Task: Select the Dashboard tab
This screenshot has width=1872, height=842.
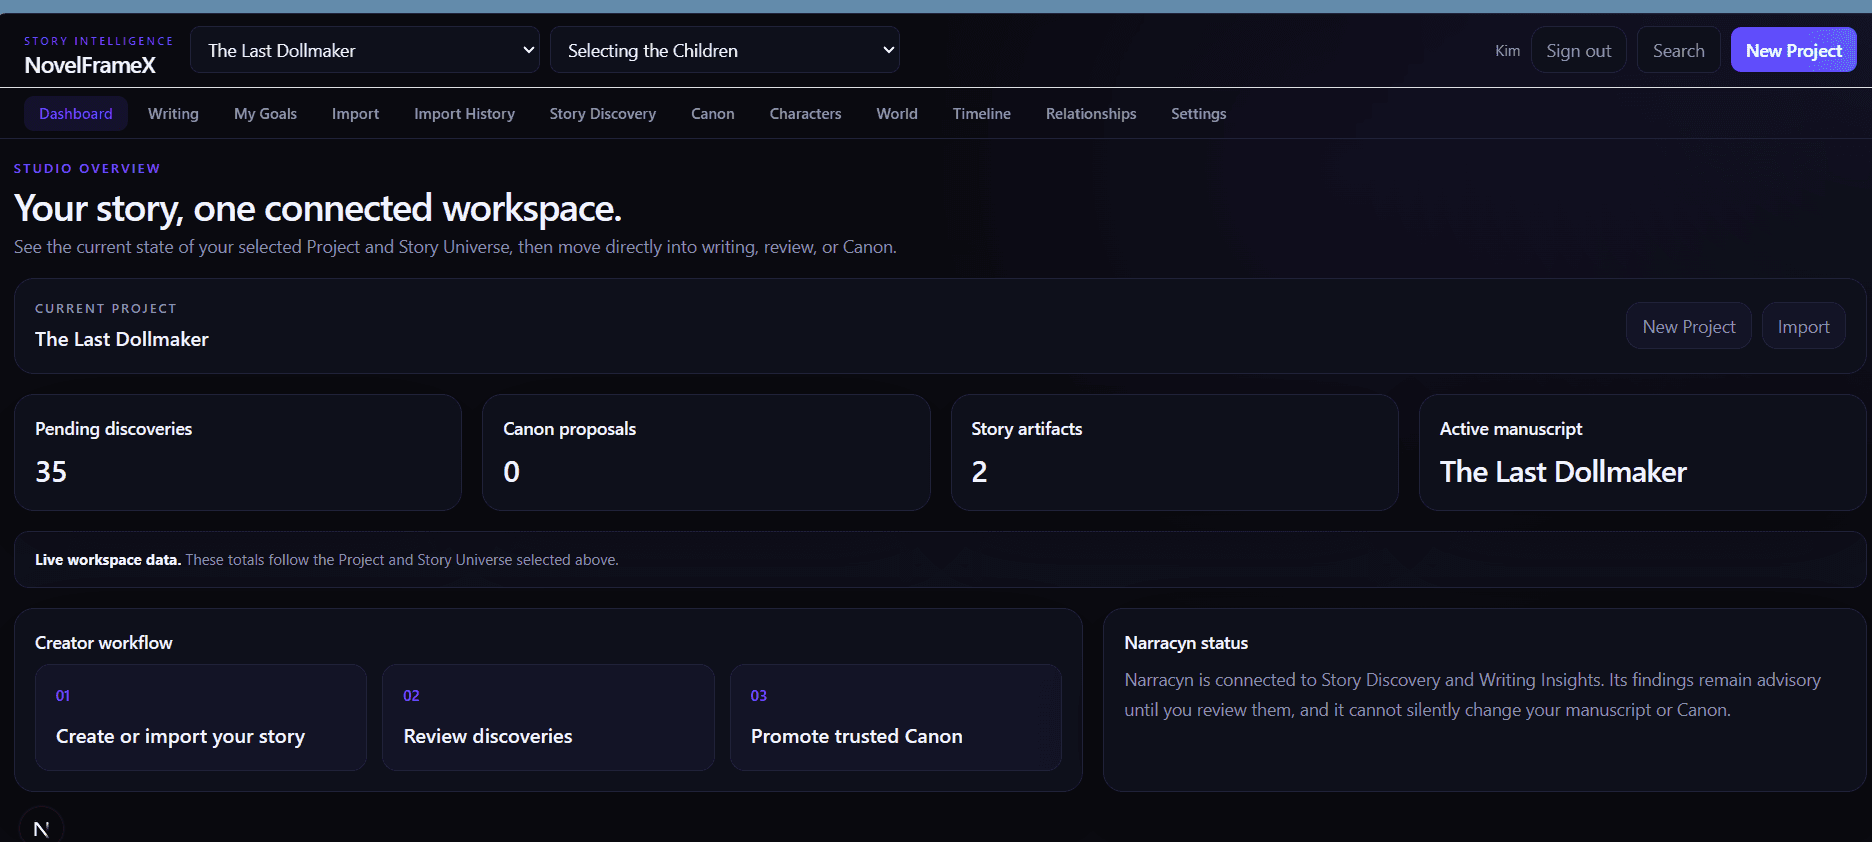Action: [76, 114]
